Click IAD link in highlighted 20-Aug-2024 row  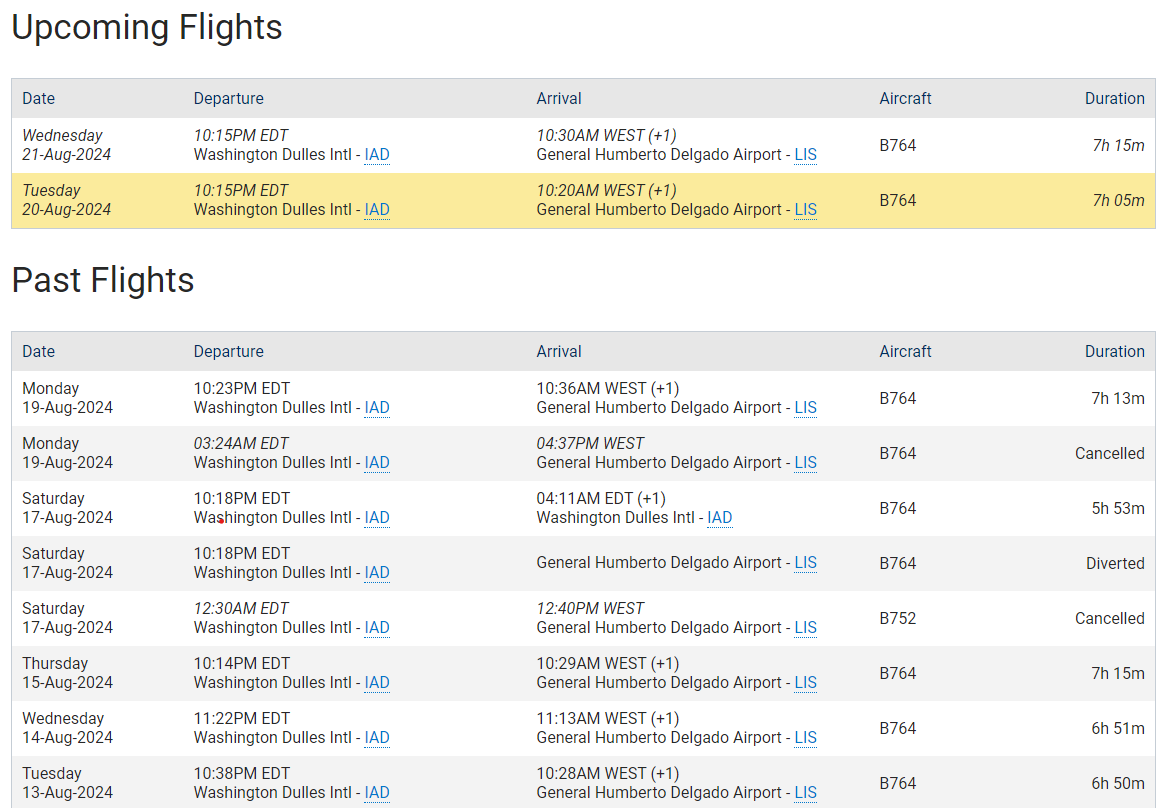pyautogui.click(x=377, y=210)
